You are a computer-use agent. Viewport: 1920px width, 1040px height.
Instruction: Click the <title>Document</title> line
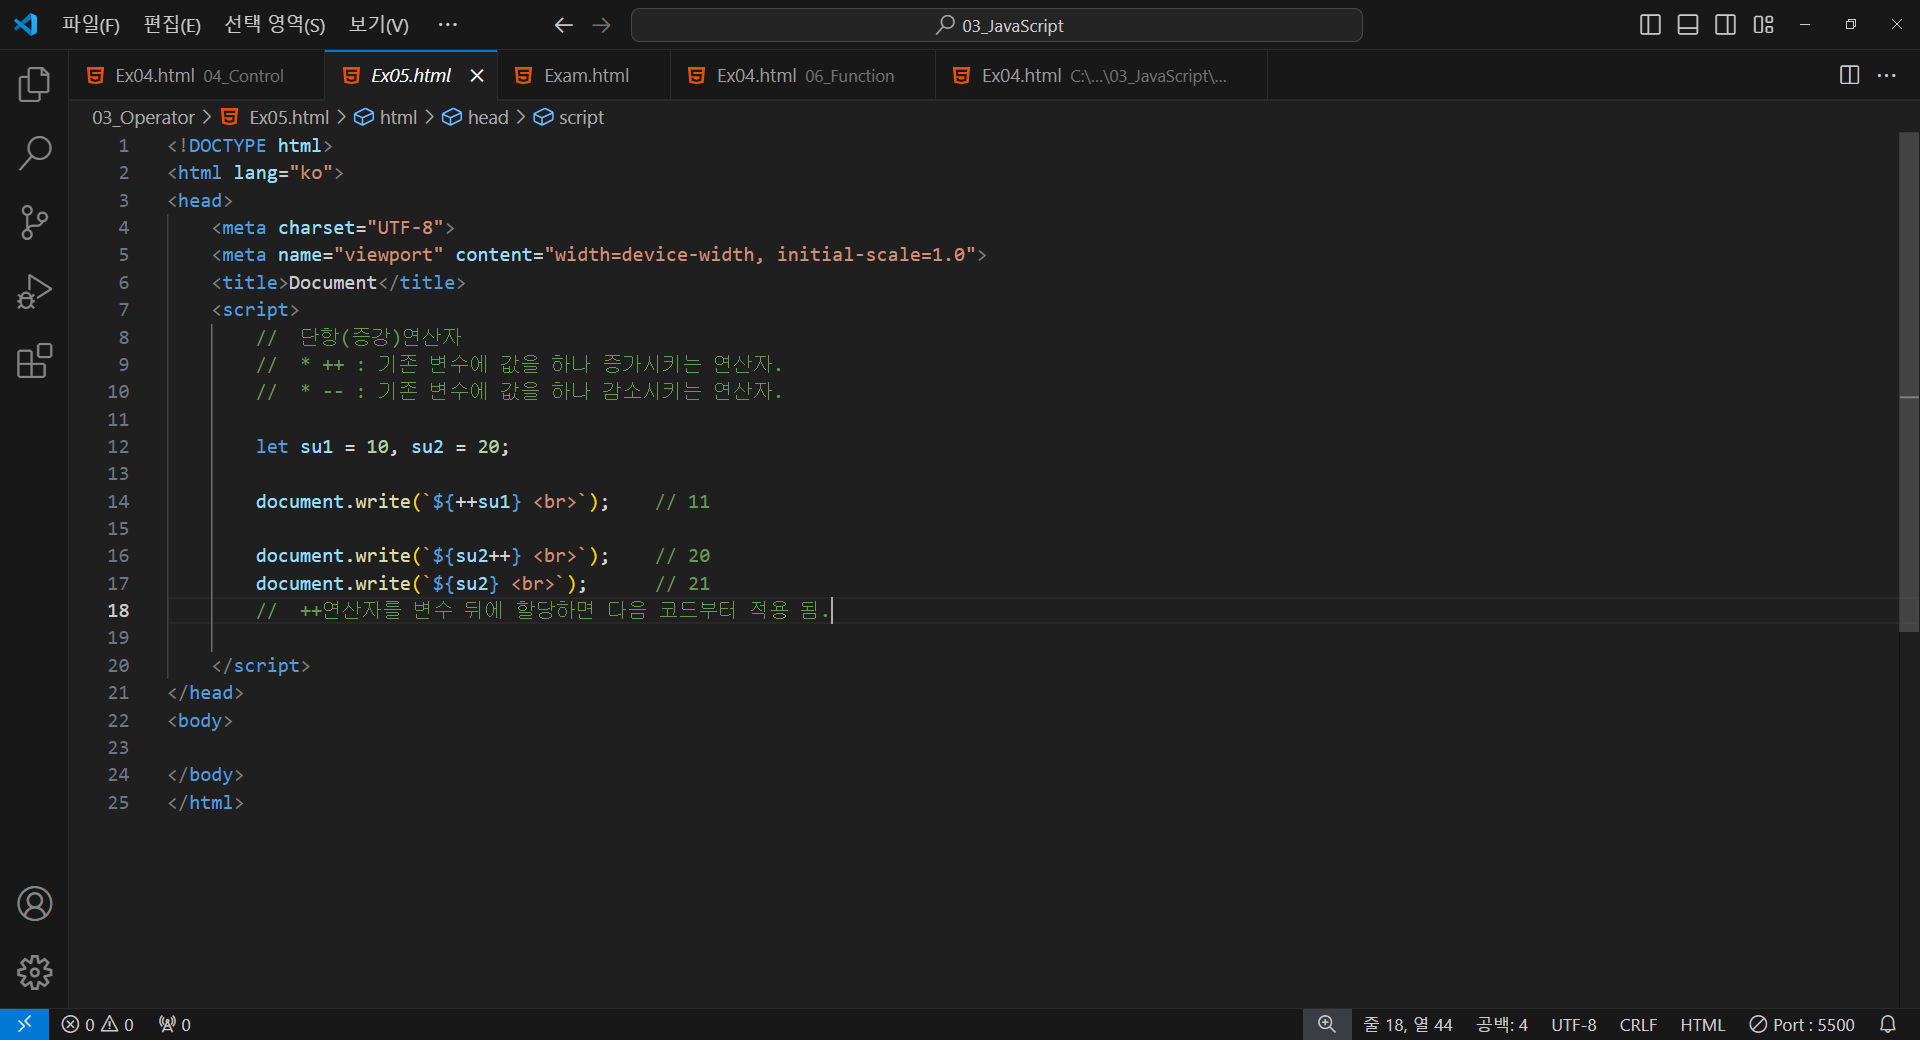coord(338,283)
